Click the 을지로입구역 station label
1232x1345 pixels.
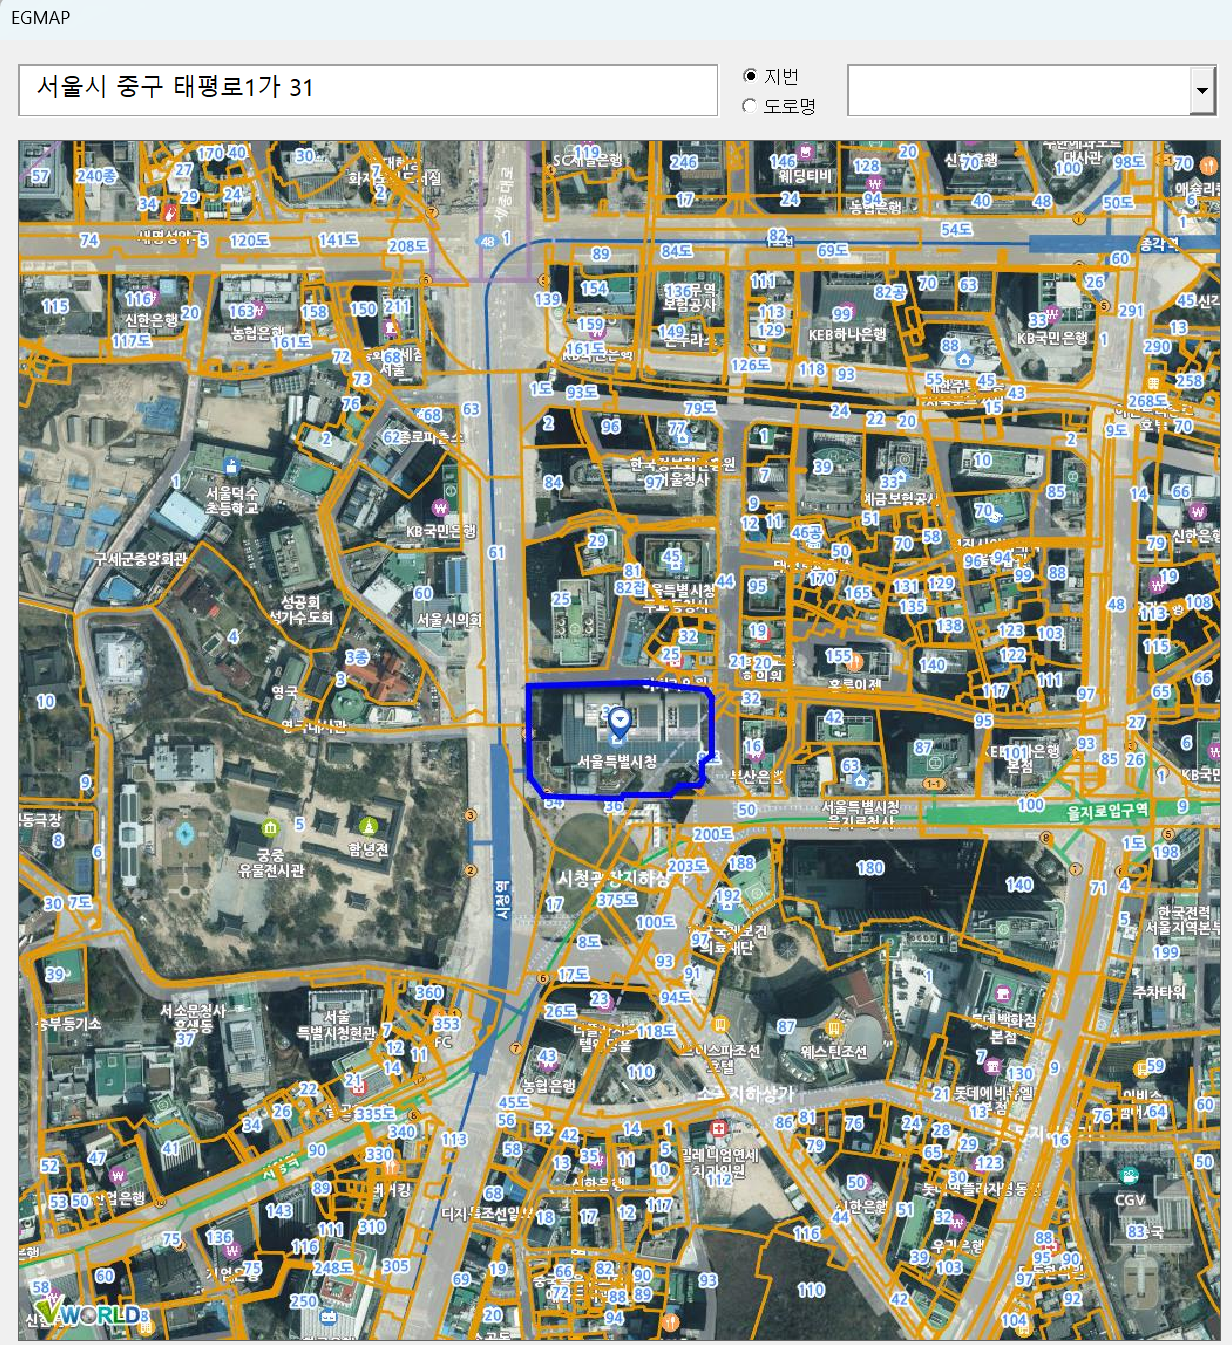pos(1106,811)
